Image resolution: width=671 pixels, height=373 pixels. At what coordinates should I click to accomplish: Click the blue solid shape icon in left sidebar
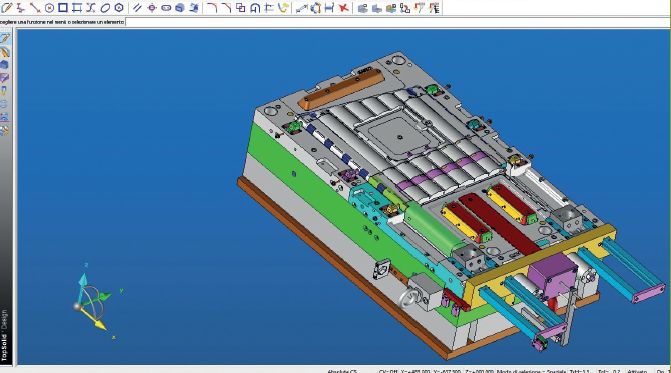tap(5, 65)
